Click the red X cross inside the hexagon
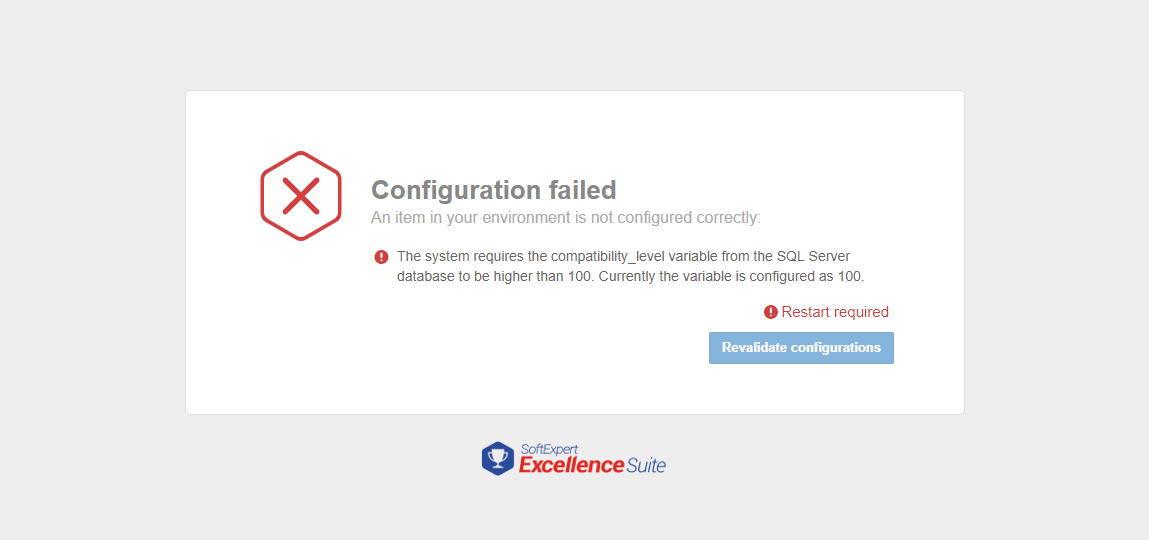 (x=300, y=196)
